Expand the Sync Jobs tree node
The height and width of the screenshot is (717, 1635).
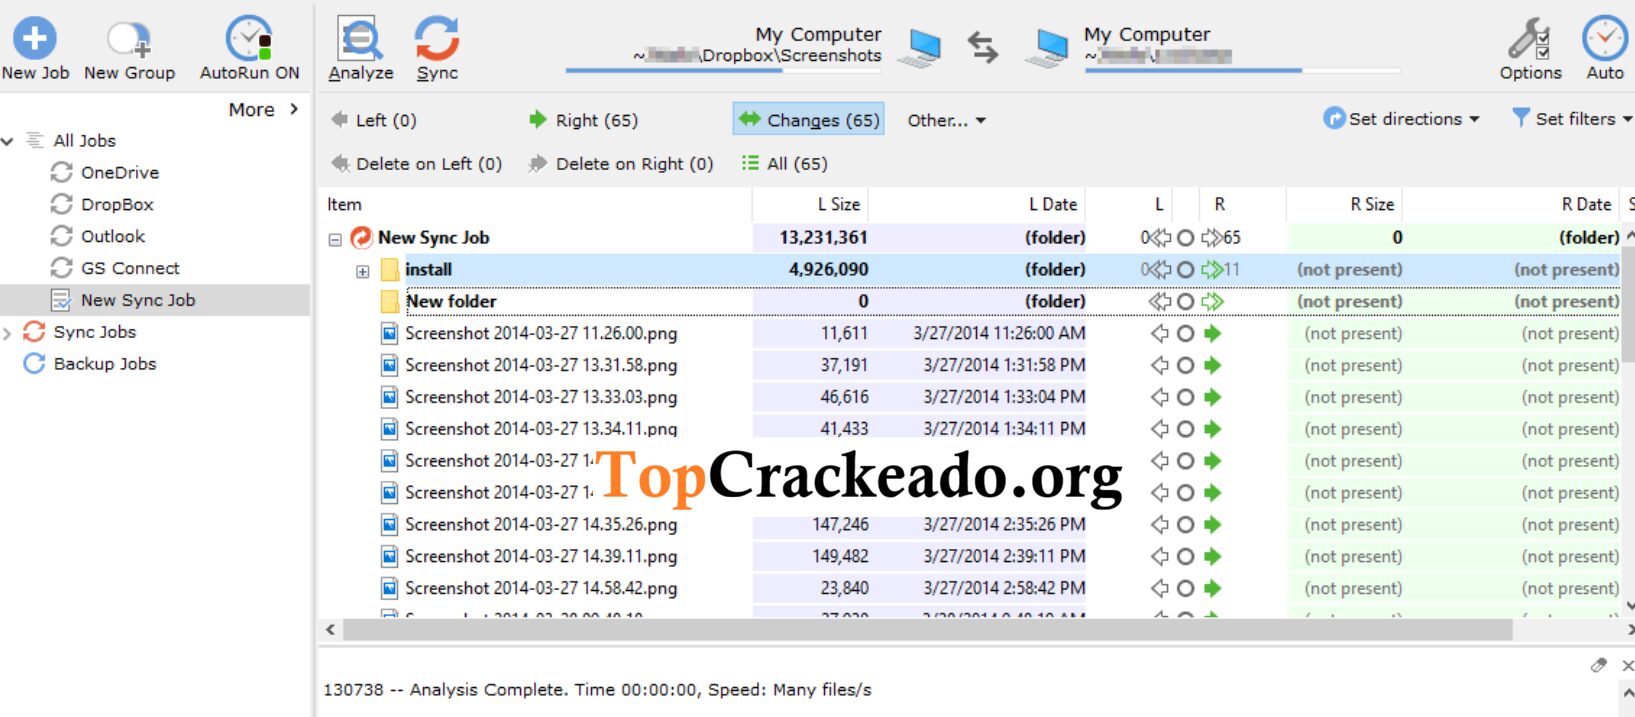[x=8, y=332]
